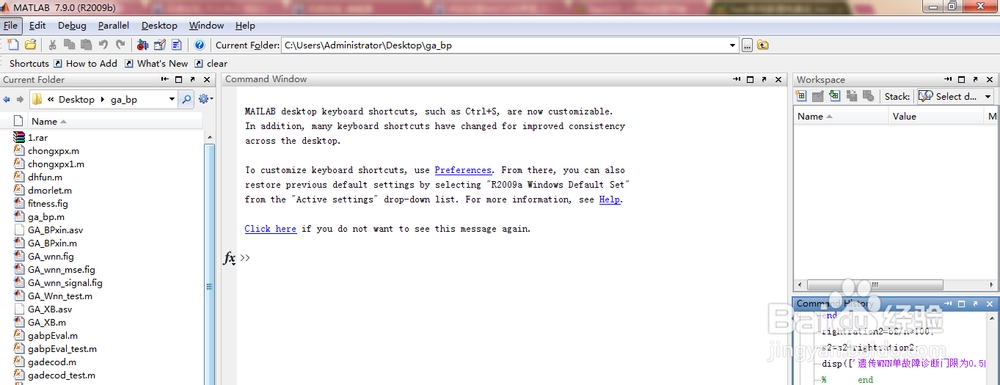
Task: Click the Cut scissors icon
Action: 53,45
